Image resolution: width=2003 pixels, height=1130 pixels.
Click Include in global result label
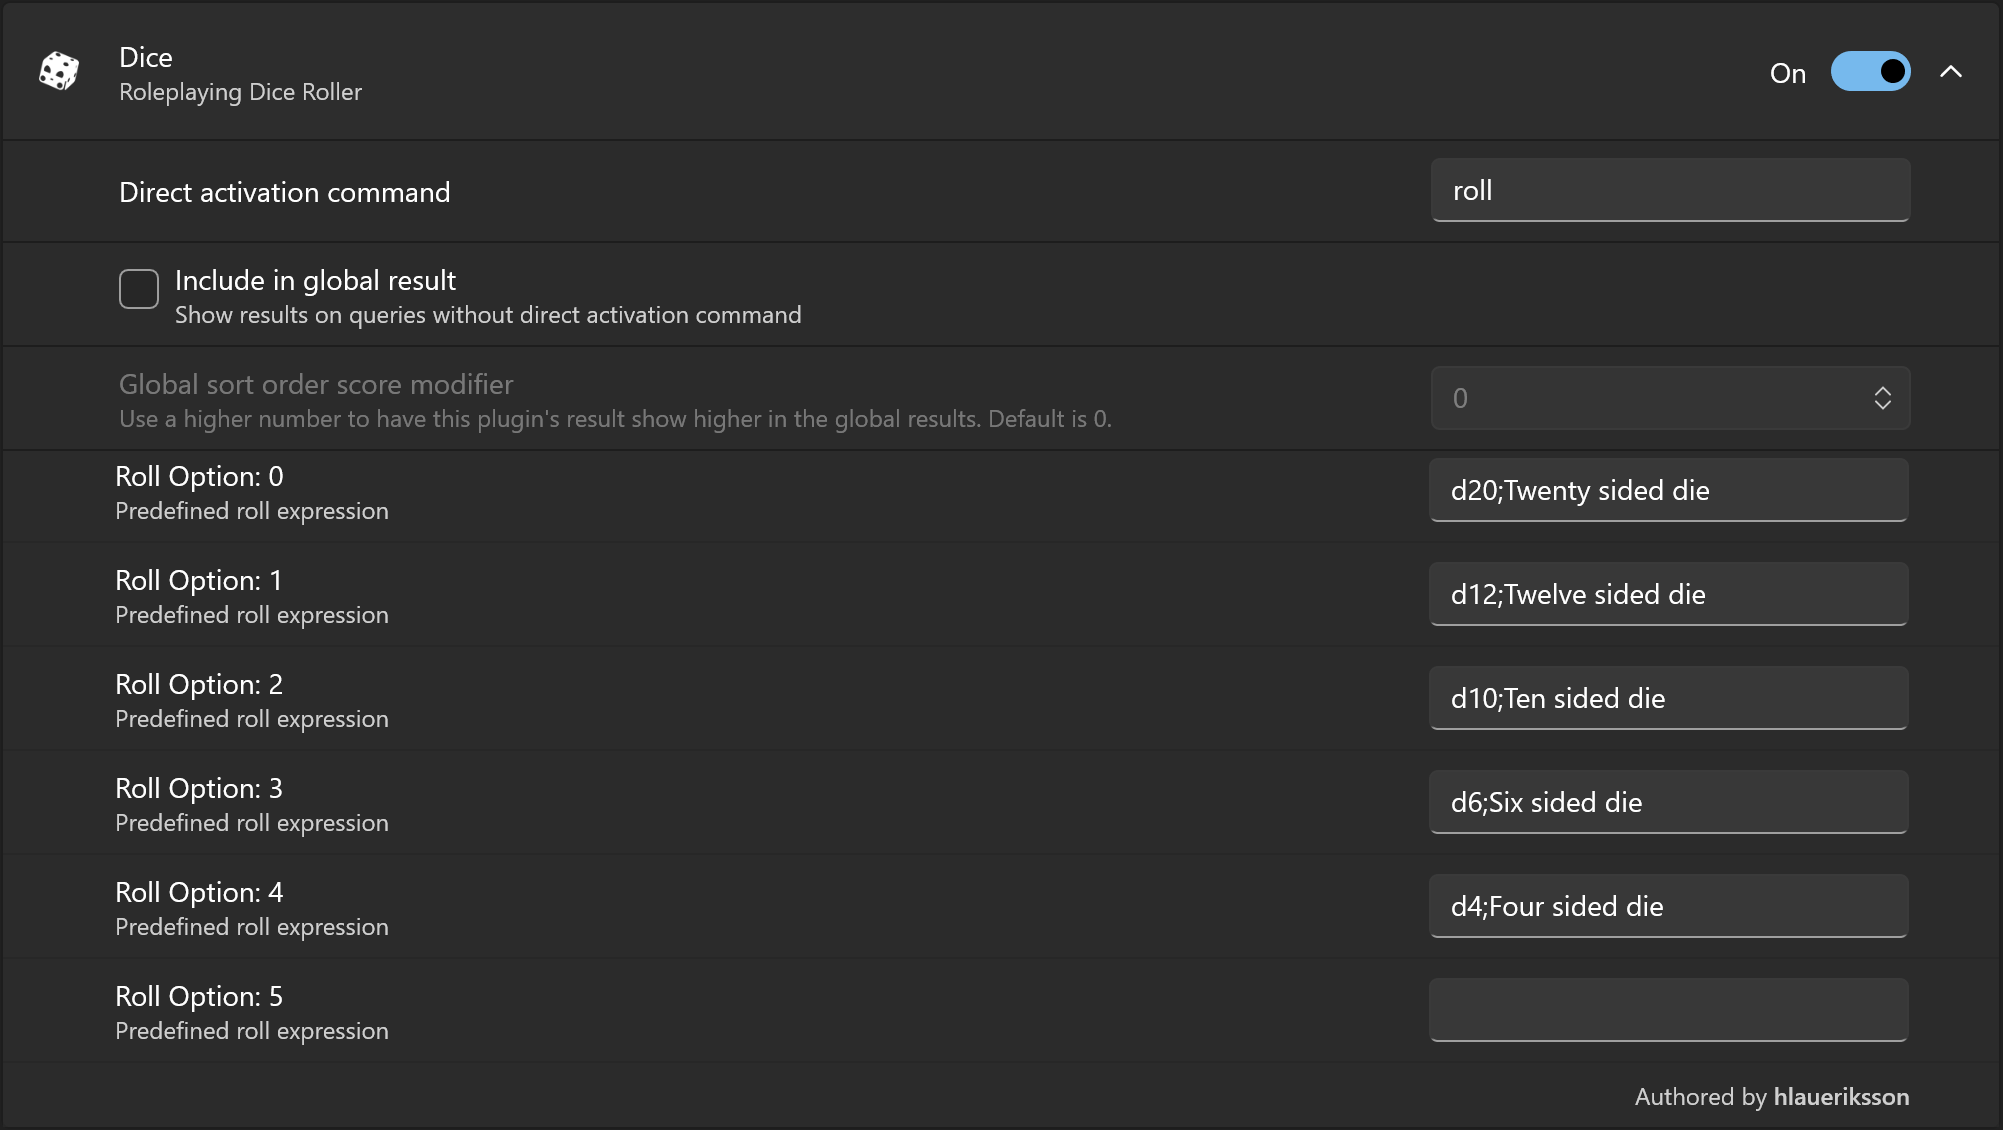point(315,281)
